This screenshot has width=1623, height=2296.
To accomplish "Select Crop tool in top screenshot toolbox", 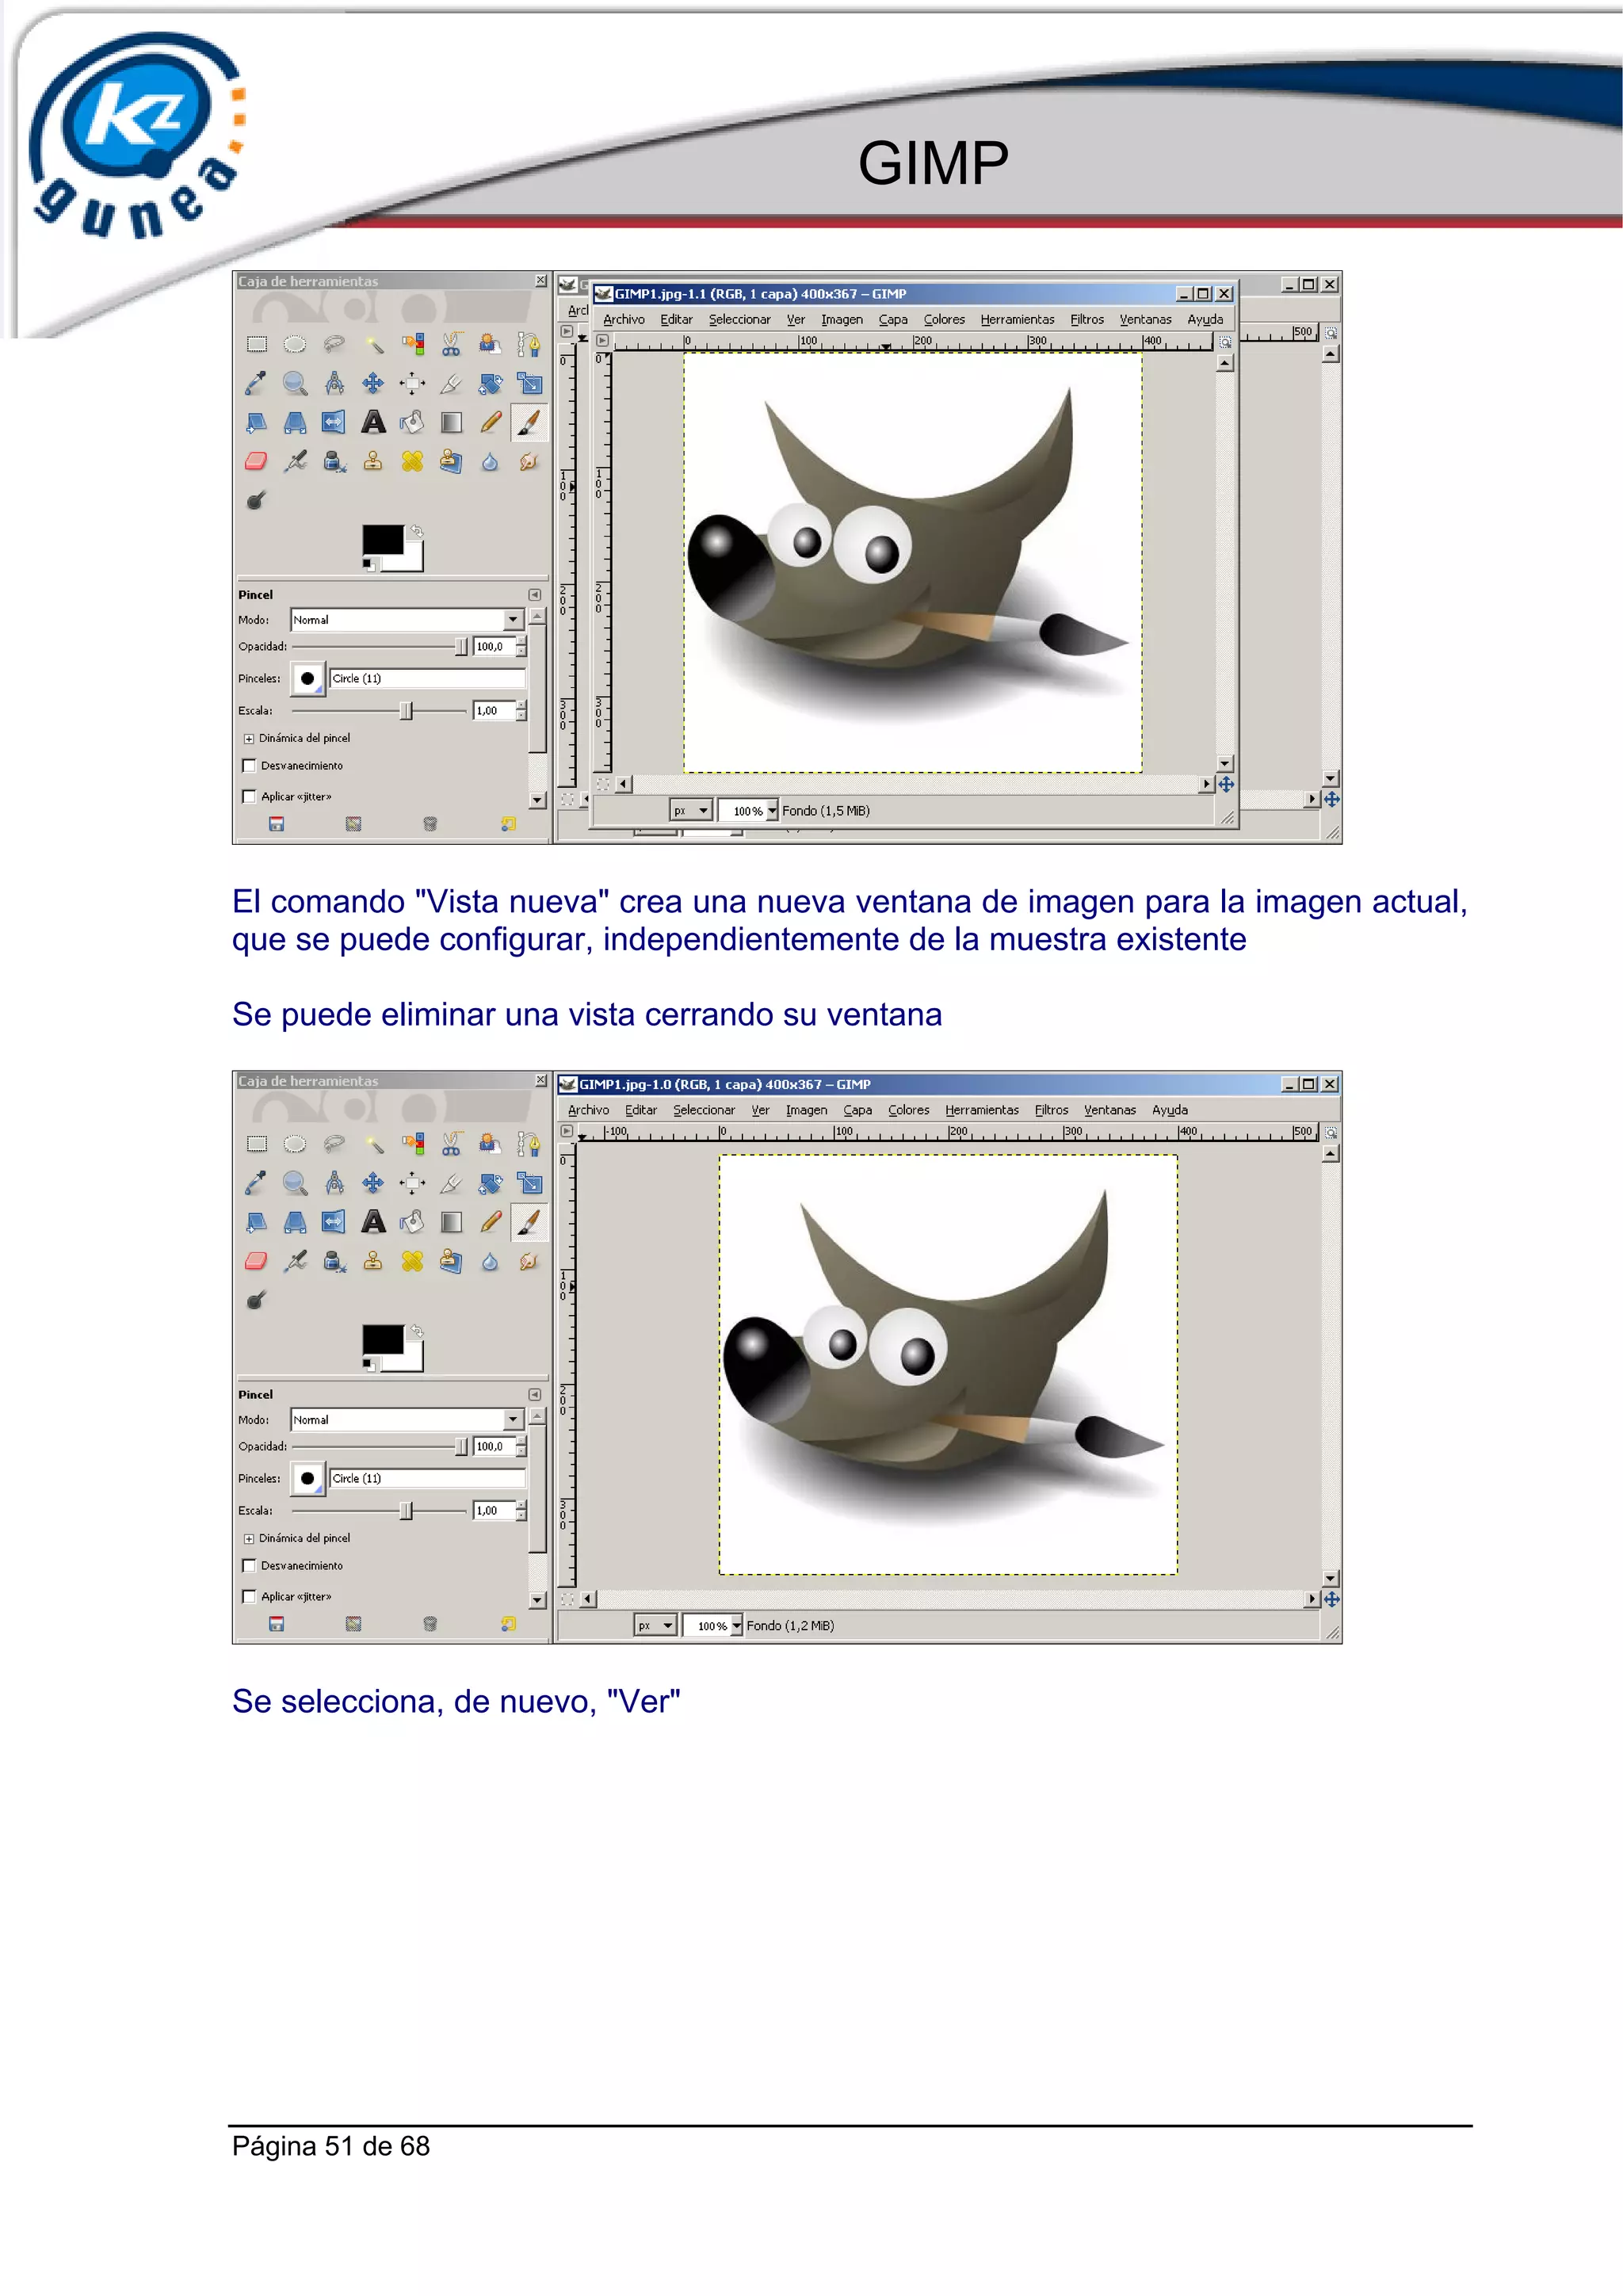I will [x=451, y=383].
